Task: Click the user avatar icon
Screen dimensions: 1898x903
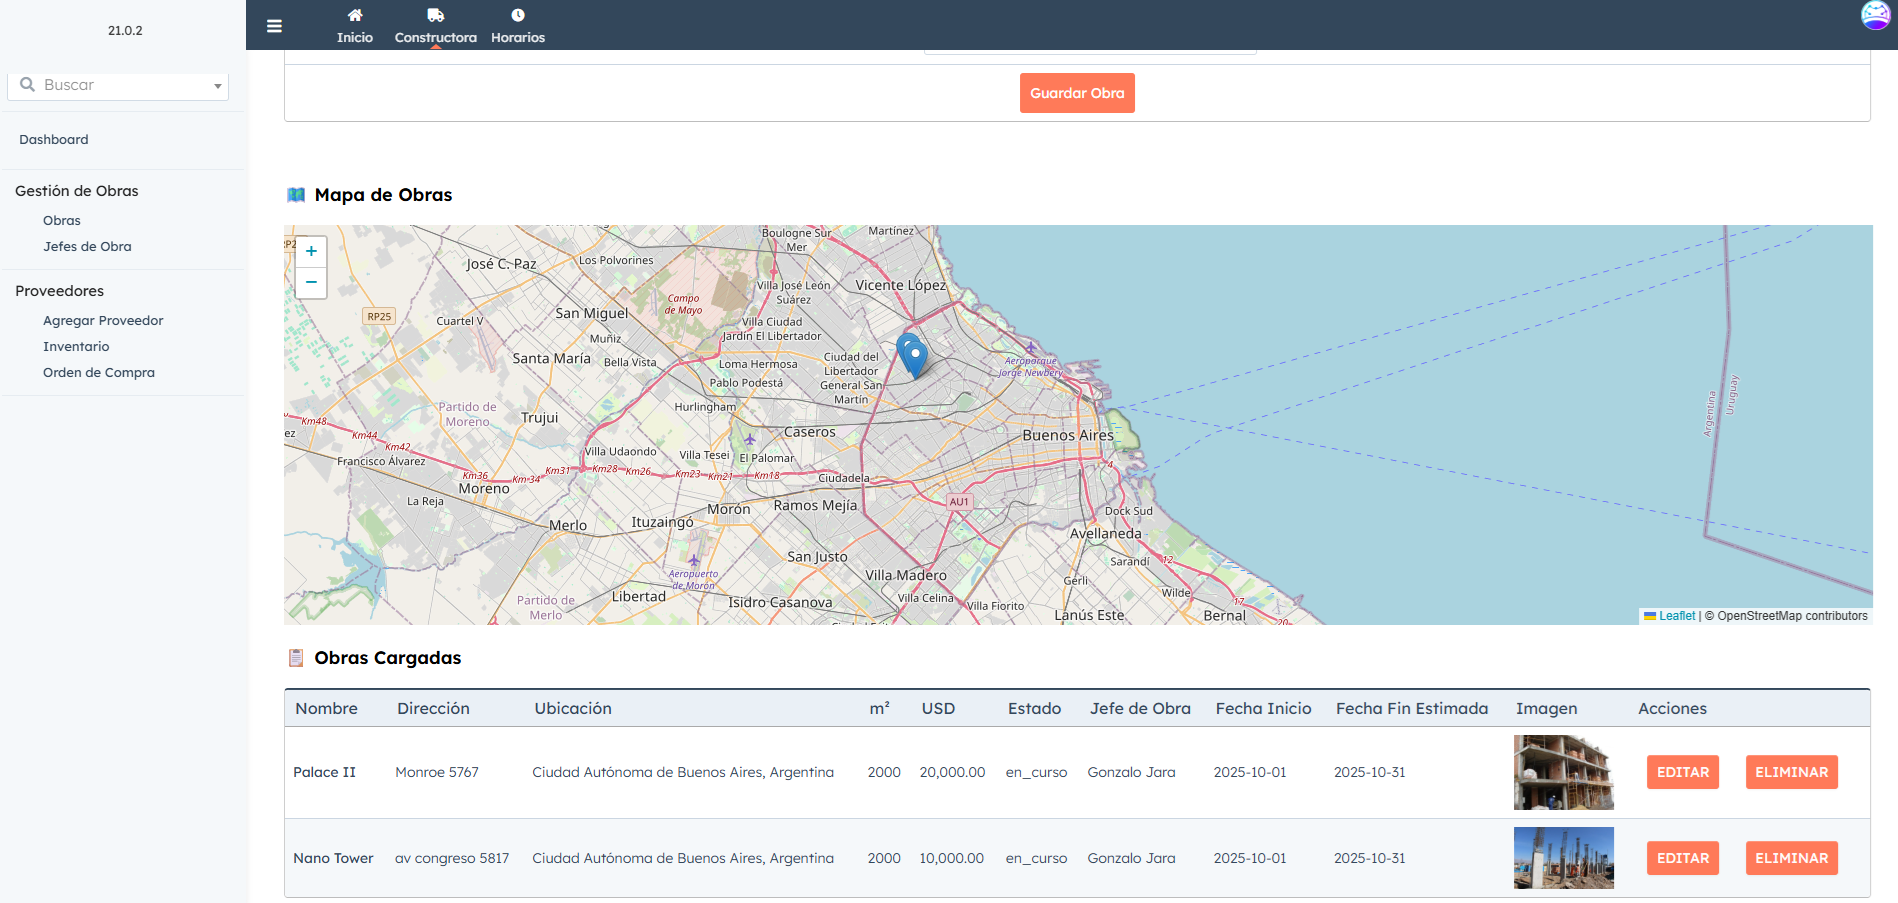Action: 1875,16
